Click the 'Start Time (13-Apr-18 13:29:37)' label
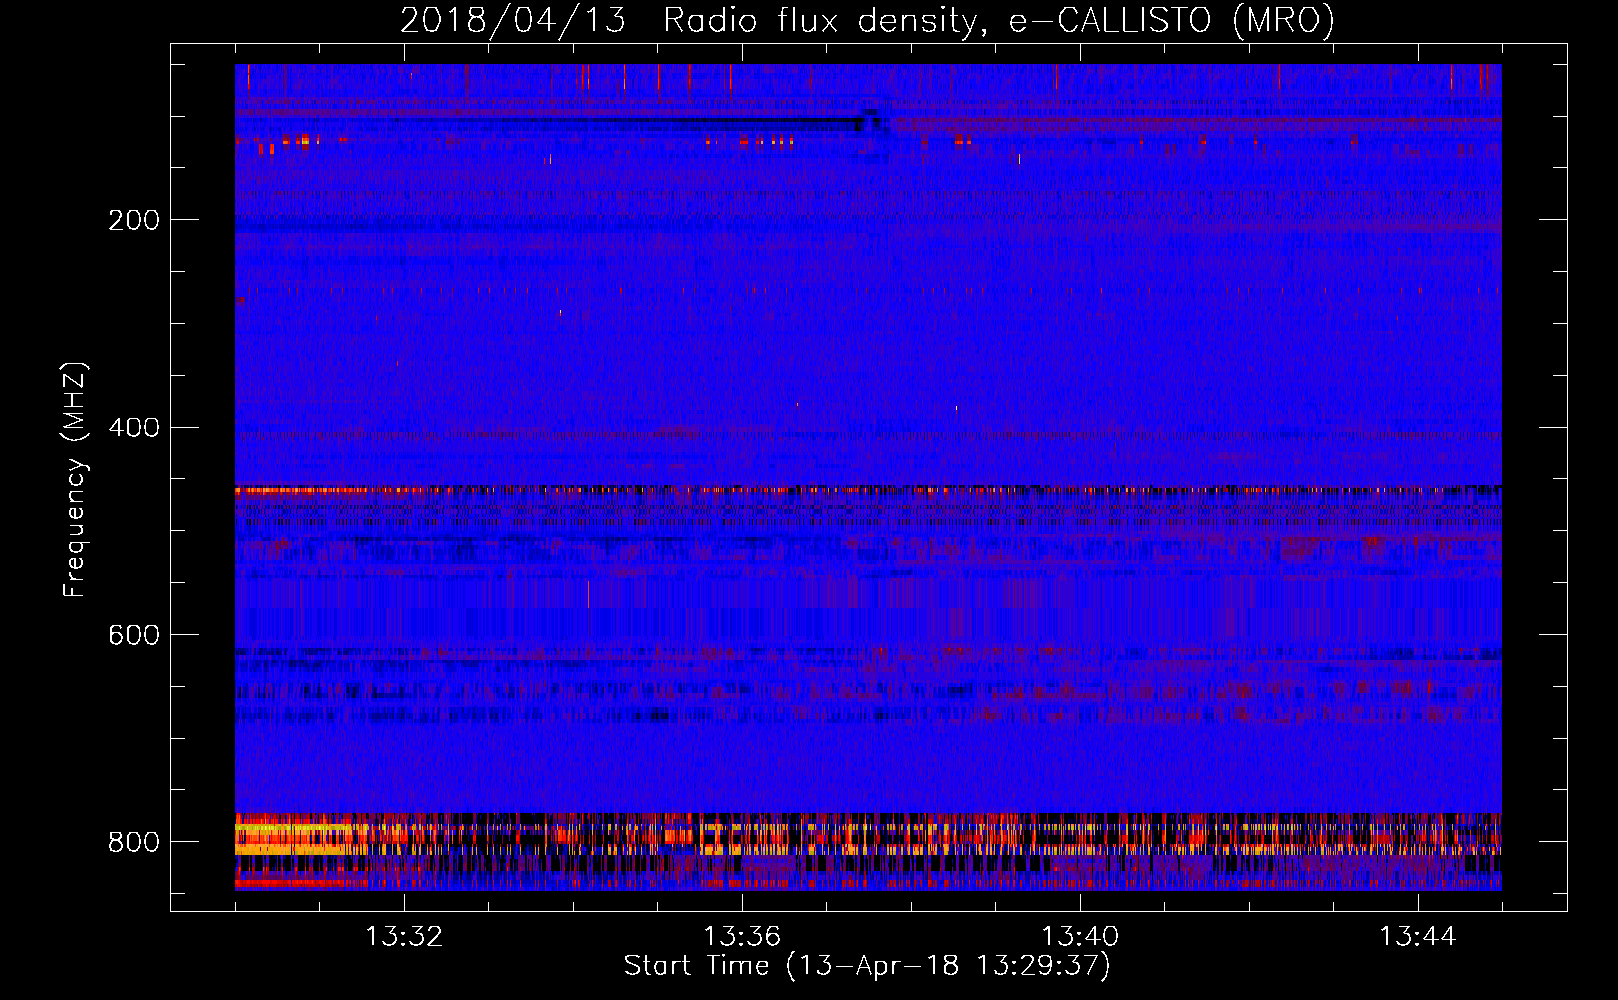1618x1000 pixels. click(867, 966)
